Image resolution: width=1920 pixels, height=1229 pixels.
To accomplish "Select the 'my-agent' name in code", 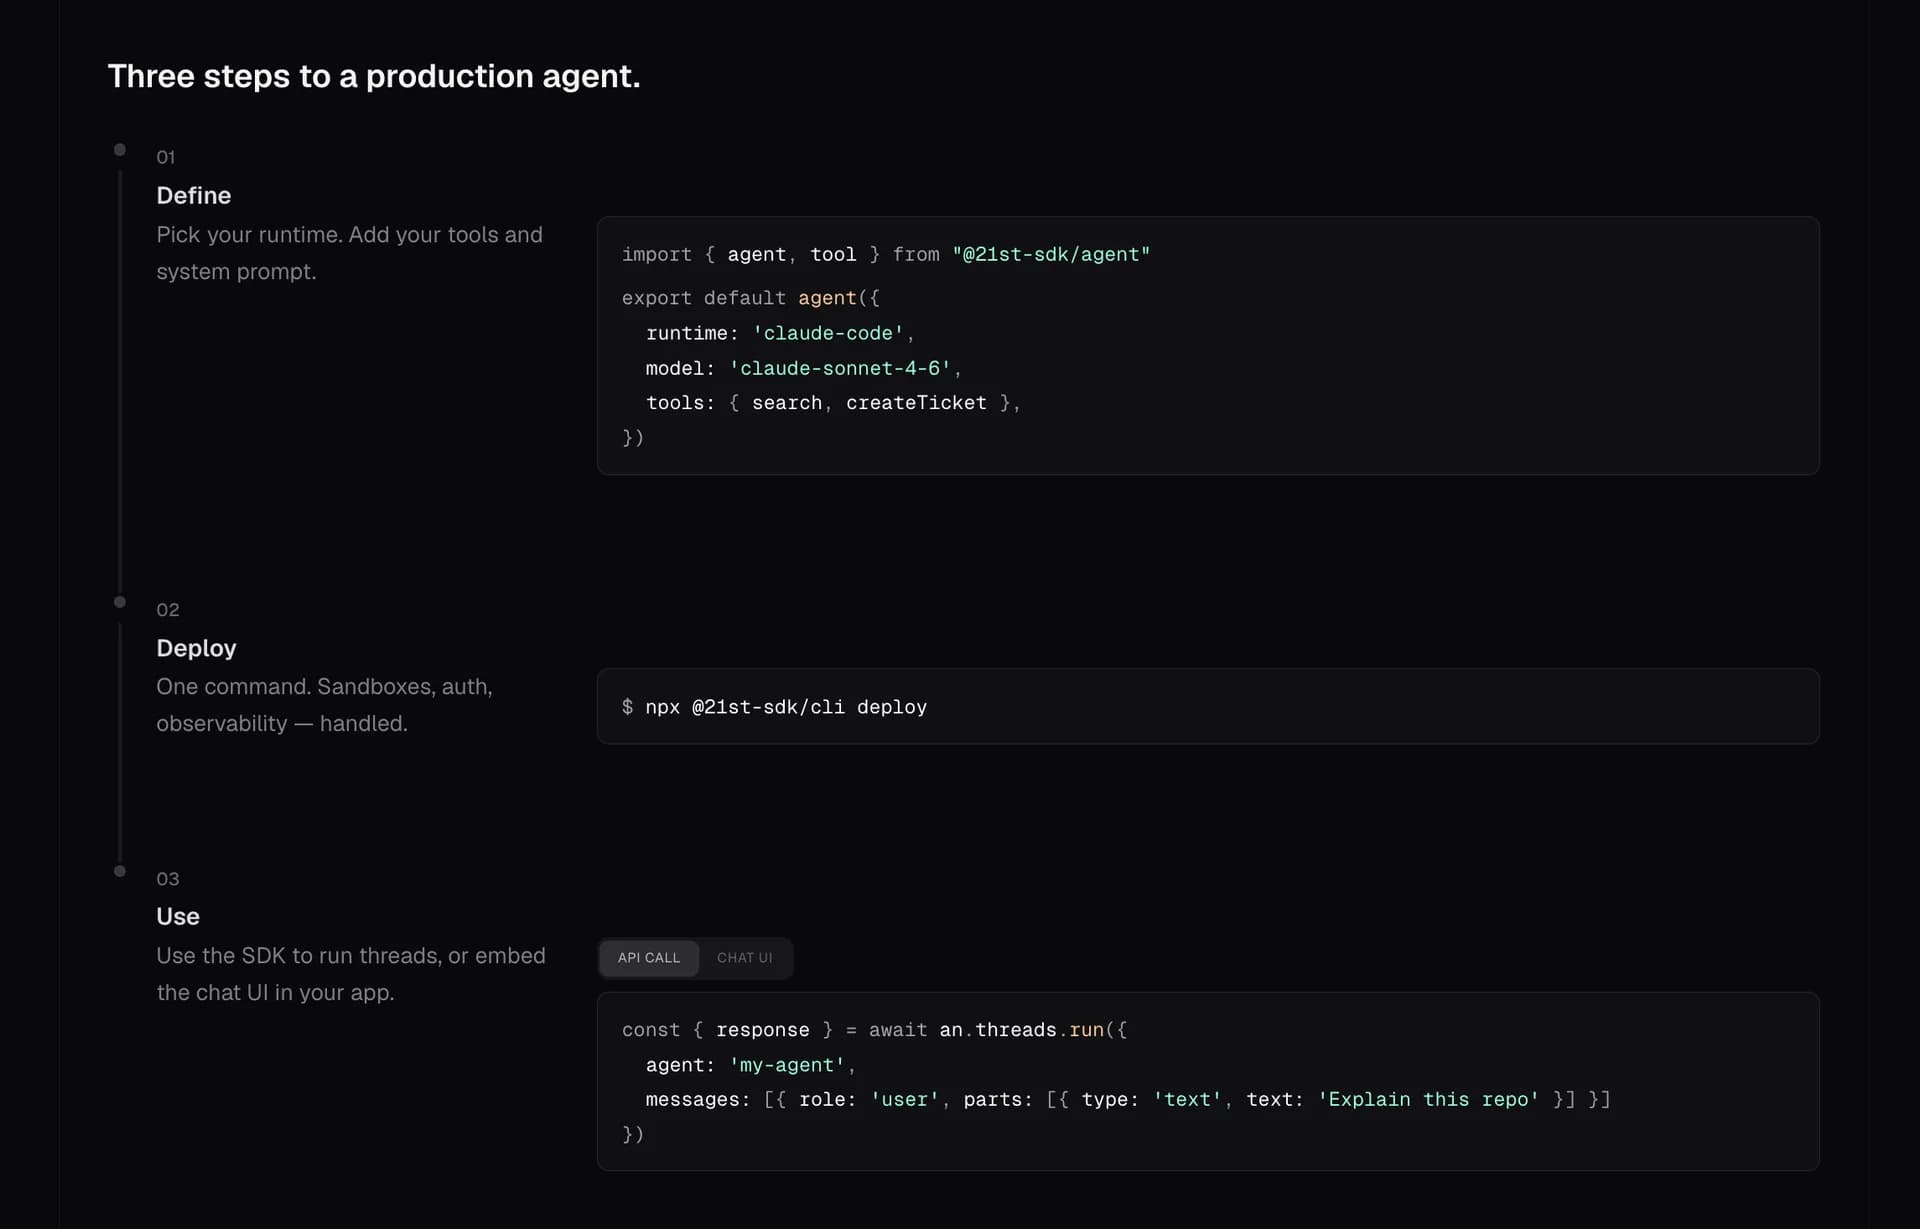I will (x=789, y=1065).
